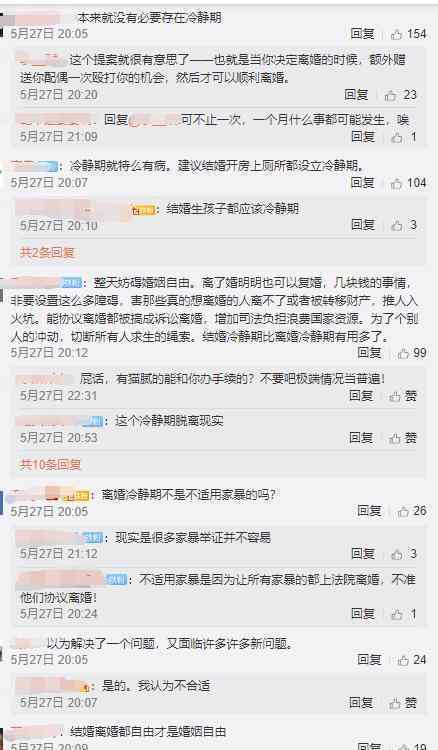Reply to '结婚生孩子都应该冷静期' sub-comment

(362, 225)
